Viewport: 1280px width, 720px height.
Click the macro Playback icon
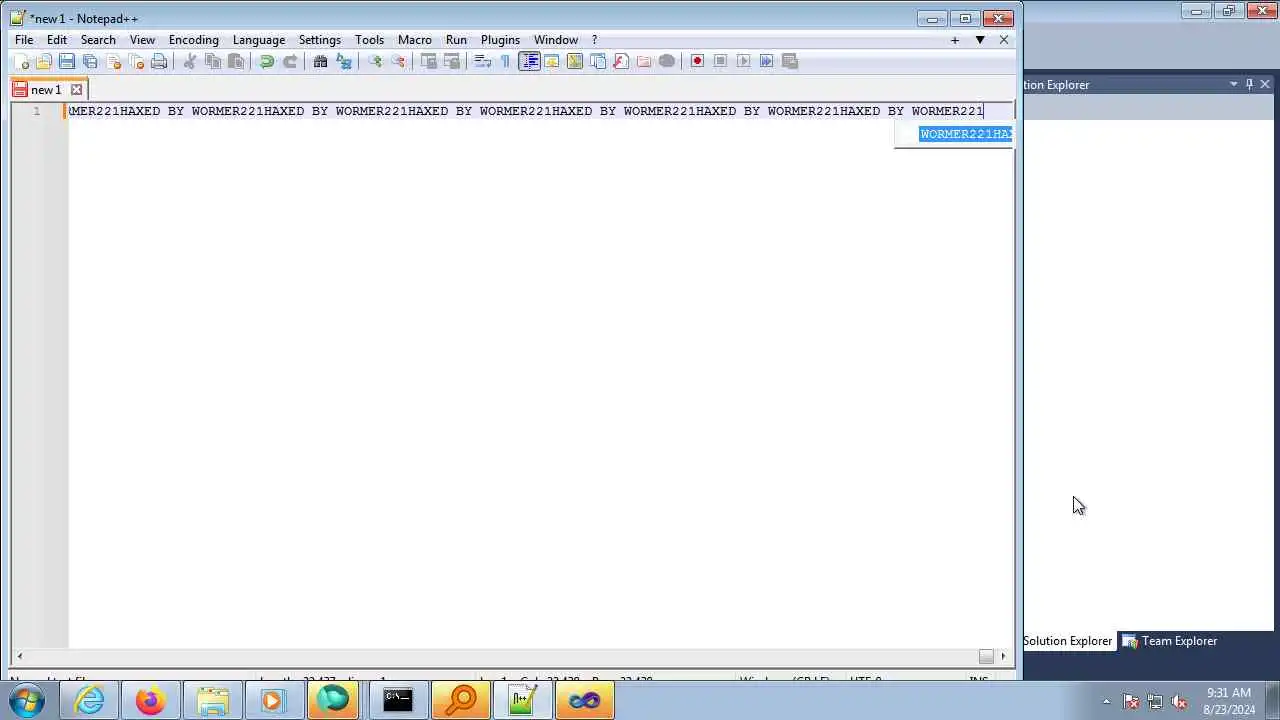743,61
